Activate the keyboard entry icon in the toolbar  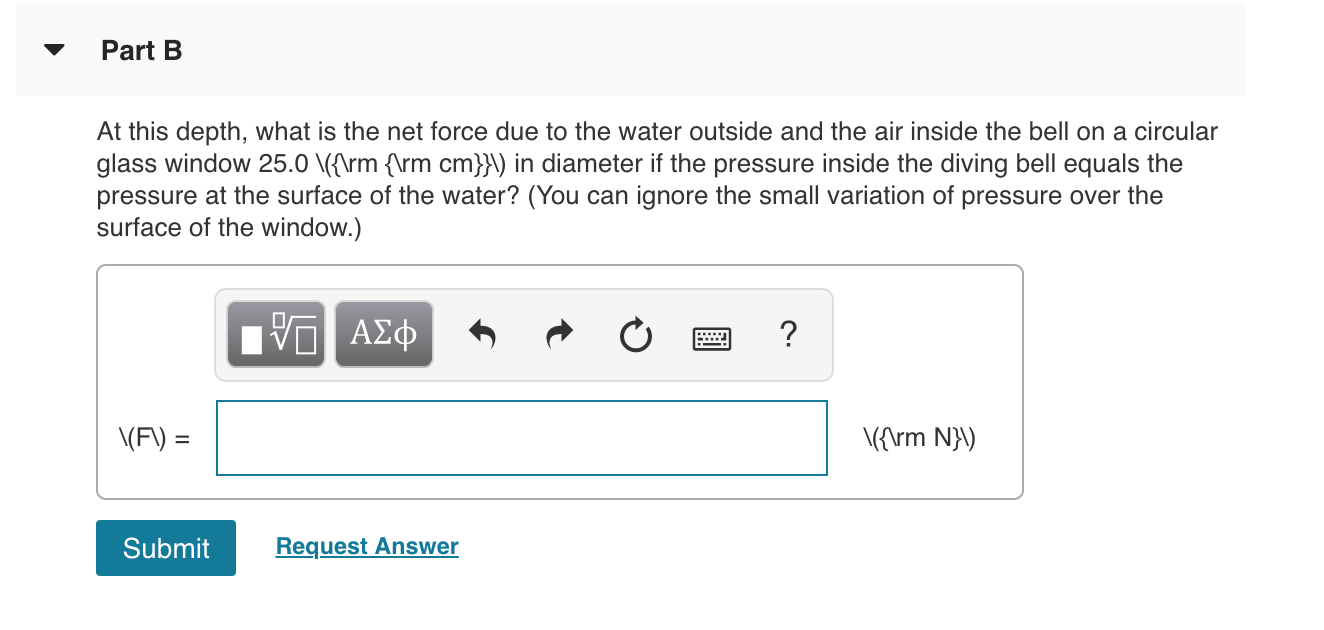tap(711, 337)
